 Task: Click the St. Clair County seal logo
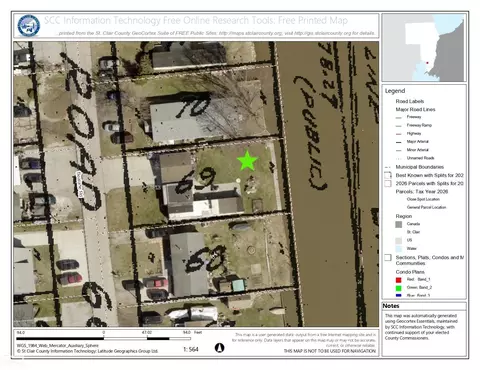click(x=29, y=26)
